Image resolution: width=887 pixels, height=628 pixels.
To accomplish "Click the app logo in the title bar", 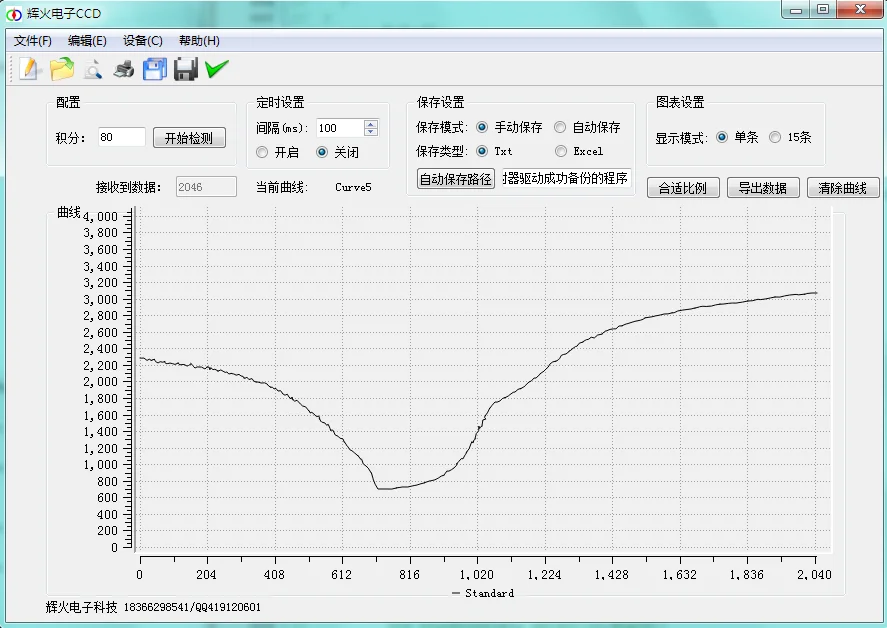I will (14, 13).
